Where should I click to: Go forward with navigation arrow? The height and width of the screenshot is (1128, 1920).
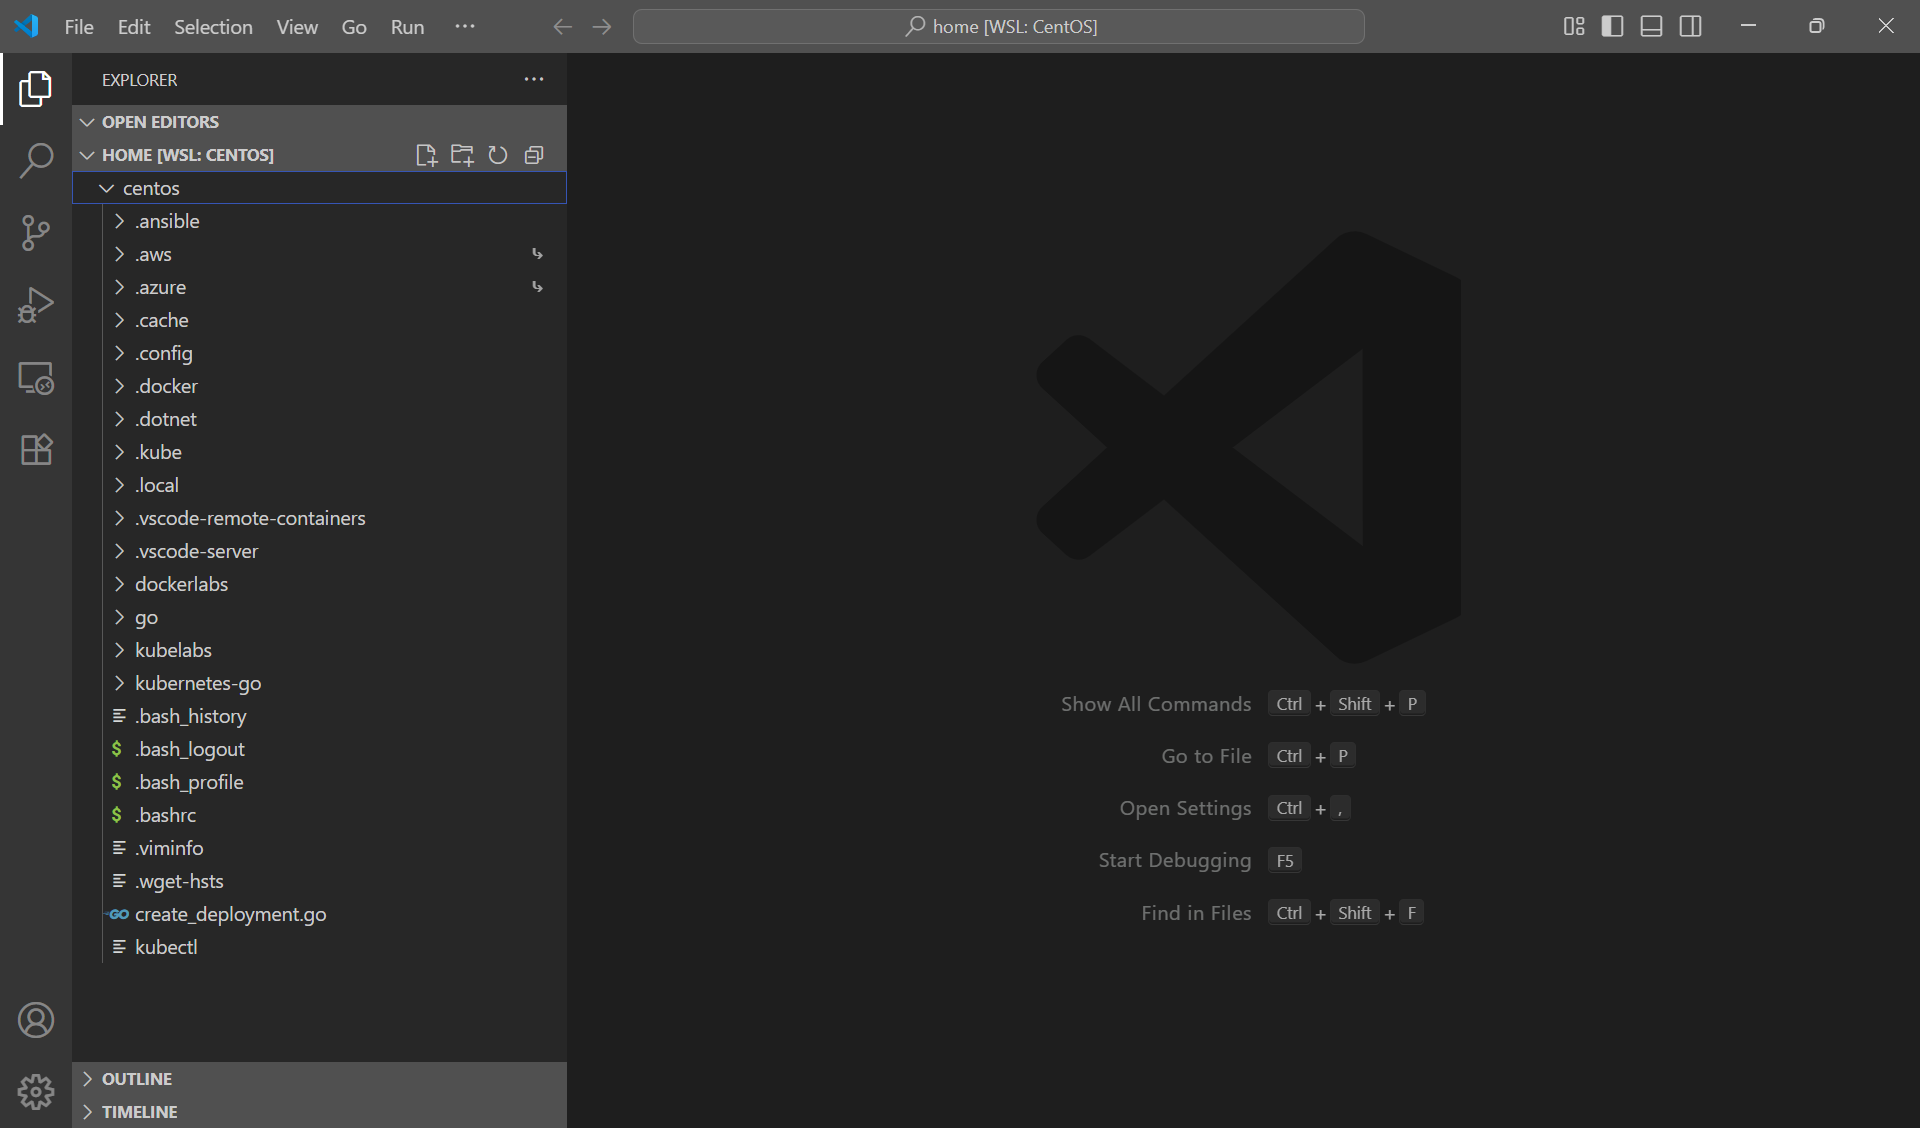click(x=601, y=27)
